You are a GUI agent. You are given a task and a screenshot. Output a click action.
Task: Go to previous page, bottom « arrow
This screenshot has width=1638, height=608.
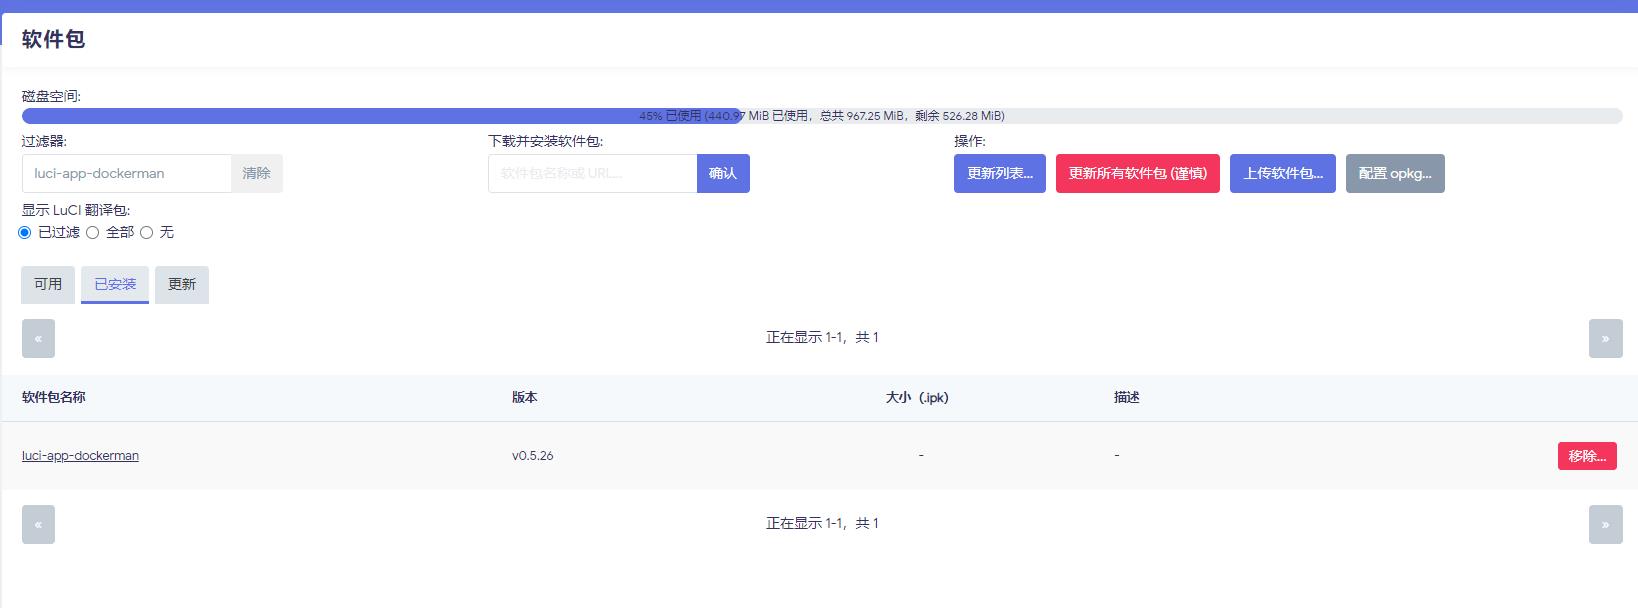pyautogui.click(x=38, y=525)
